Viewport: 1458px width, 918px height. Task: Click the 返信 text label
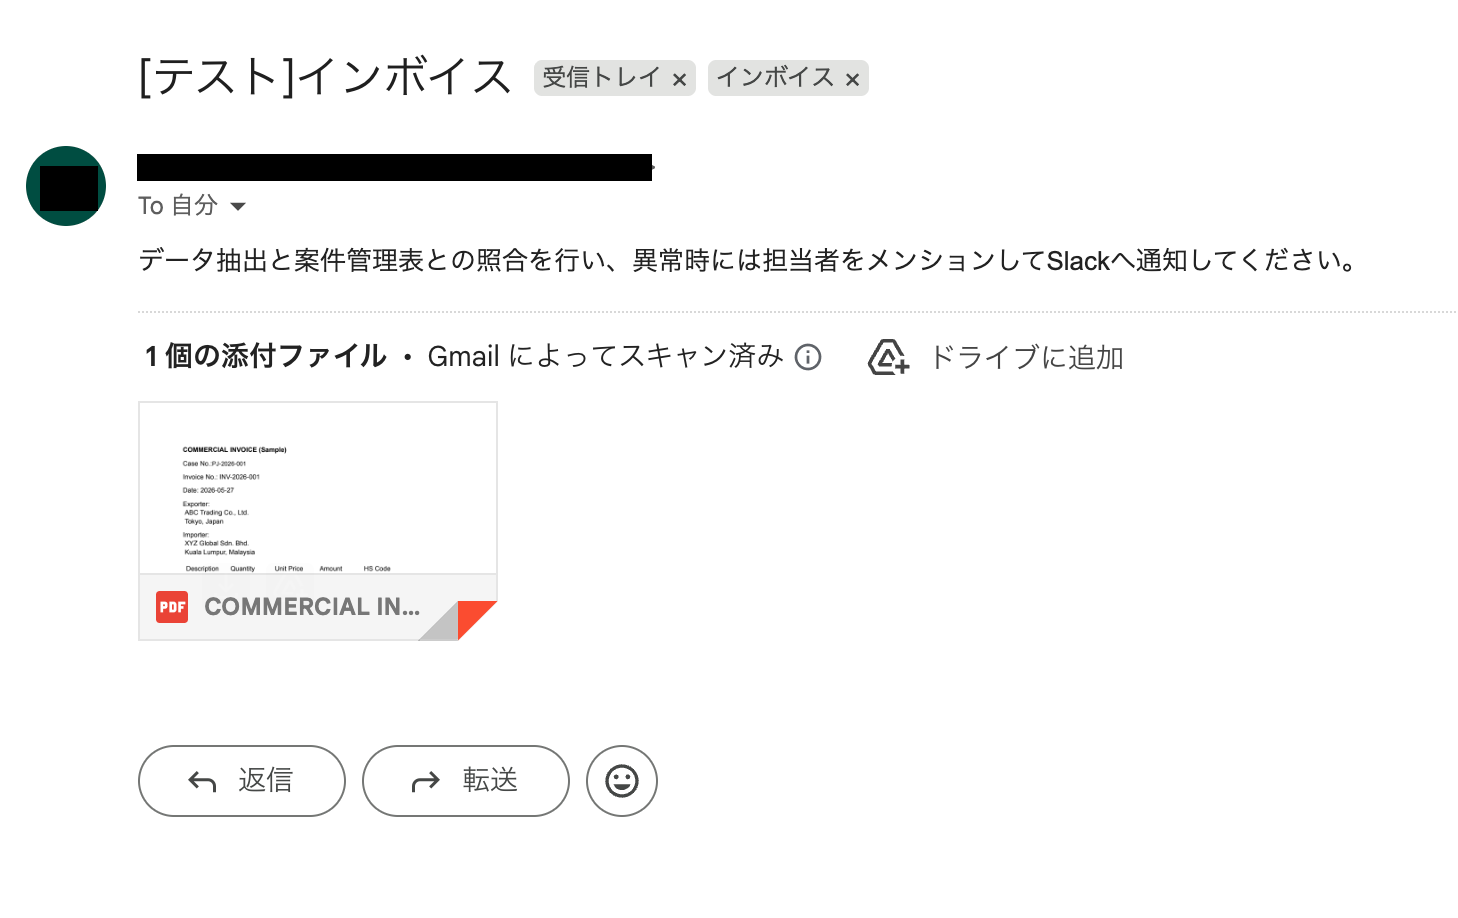(266, 780)
